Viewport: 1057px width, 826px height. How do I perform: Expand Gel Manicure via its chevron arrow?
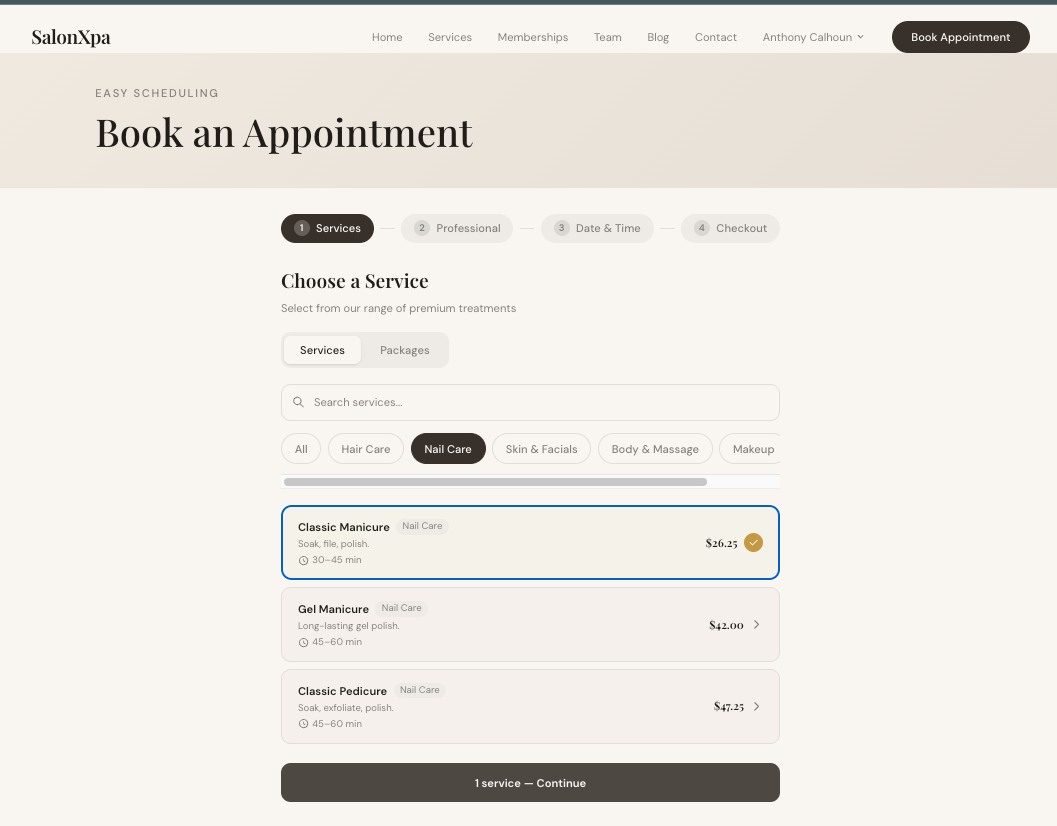coord(756,624)
